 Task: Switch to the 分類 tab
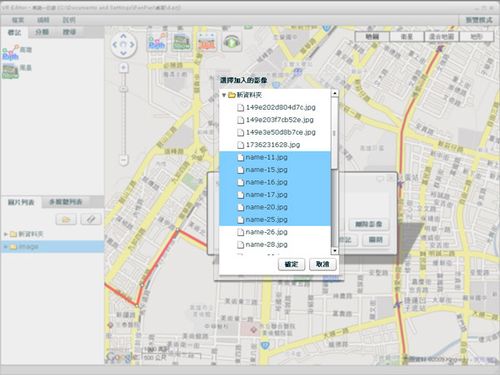(42, 32)
